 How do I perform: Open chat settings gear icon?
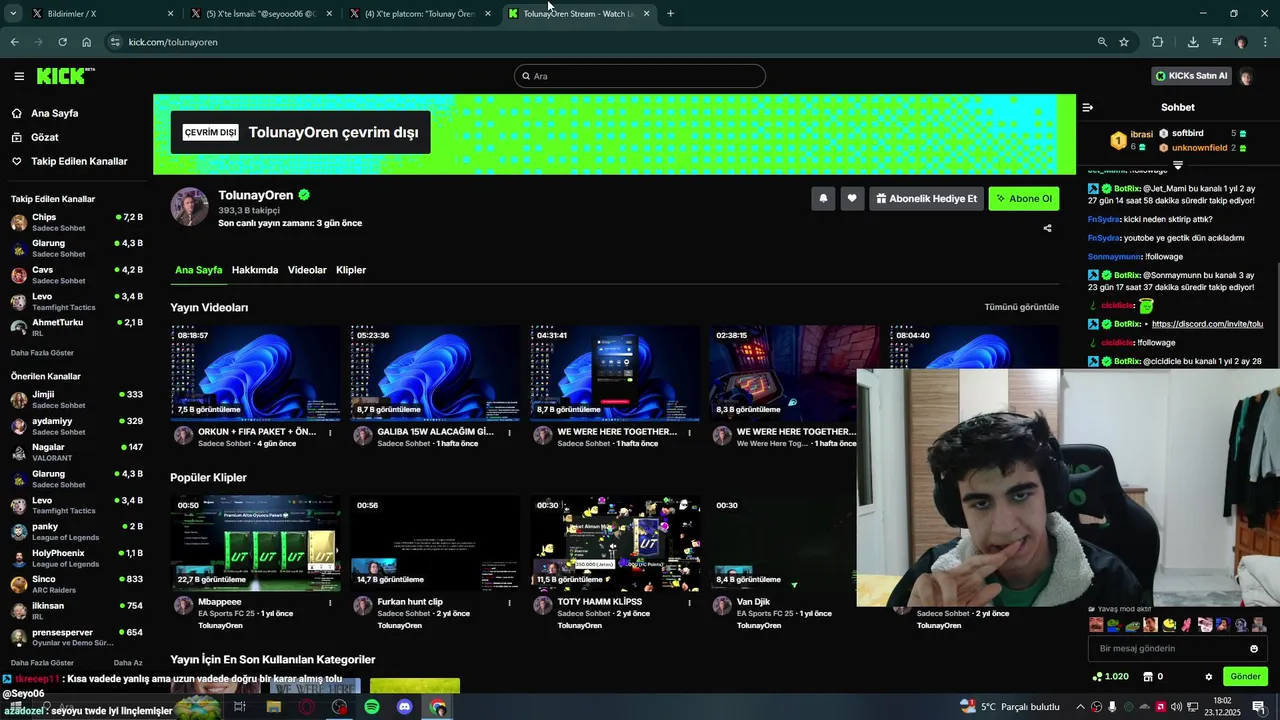pyautogui.click(x=1208, y=677)
